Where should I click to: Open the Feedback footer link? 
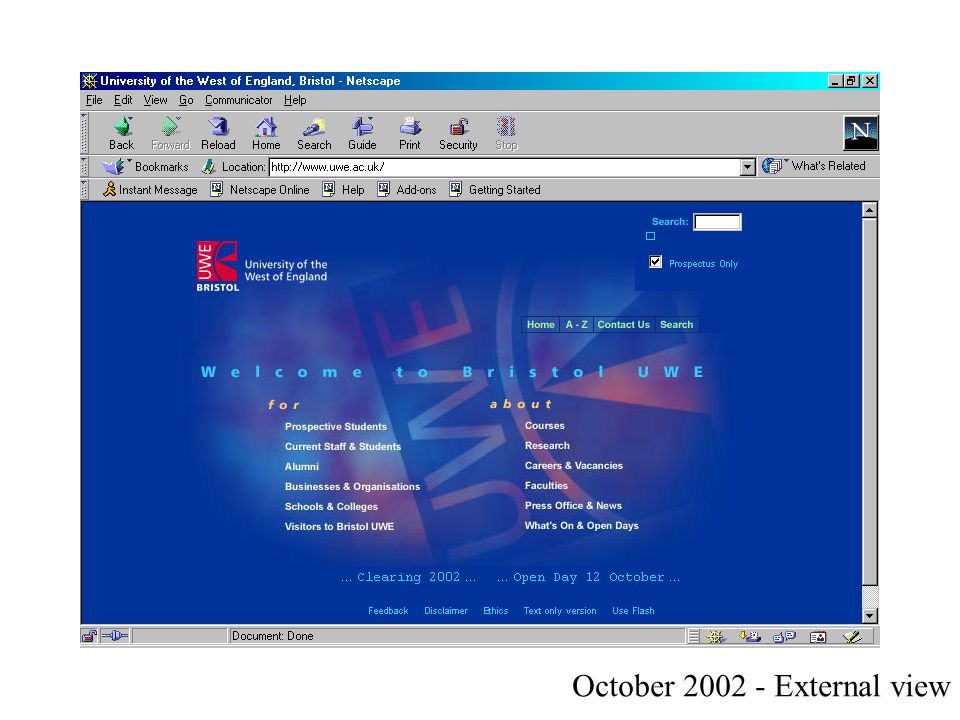388,611
